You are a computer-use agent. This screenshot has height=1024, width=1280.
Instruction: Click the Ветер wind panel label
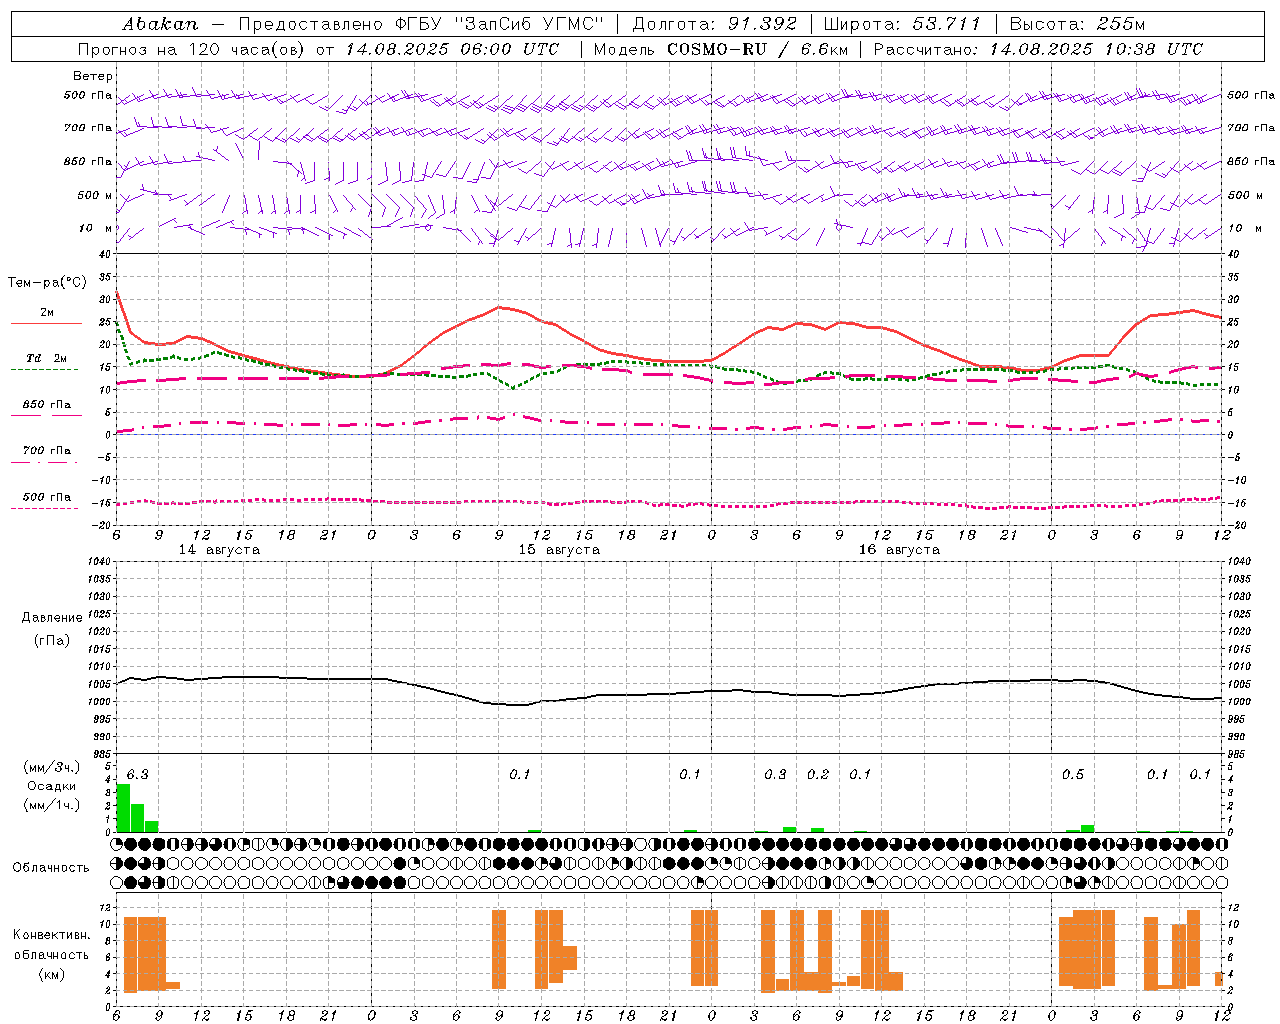coord(92,76)
